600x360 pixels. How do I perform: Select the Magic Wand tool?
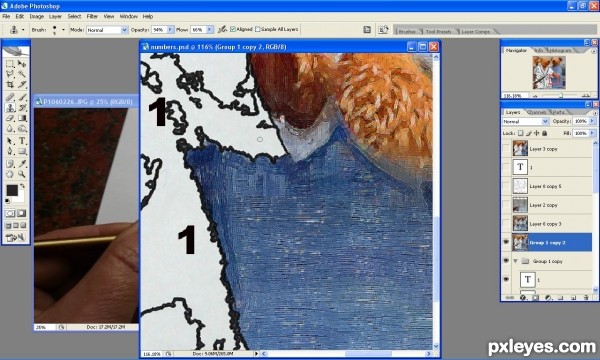(22, 74)
